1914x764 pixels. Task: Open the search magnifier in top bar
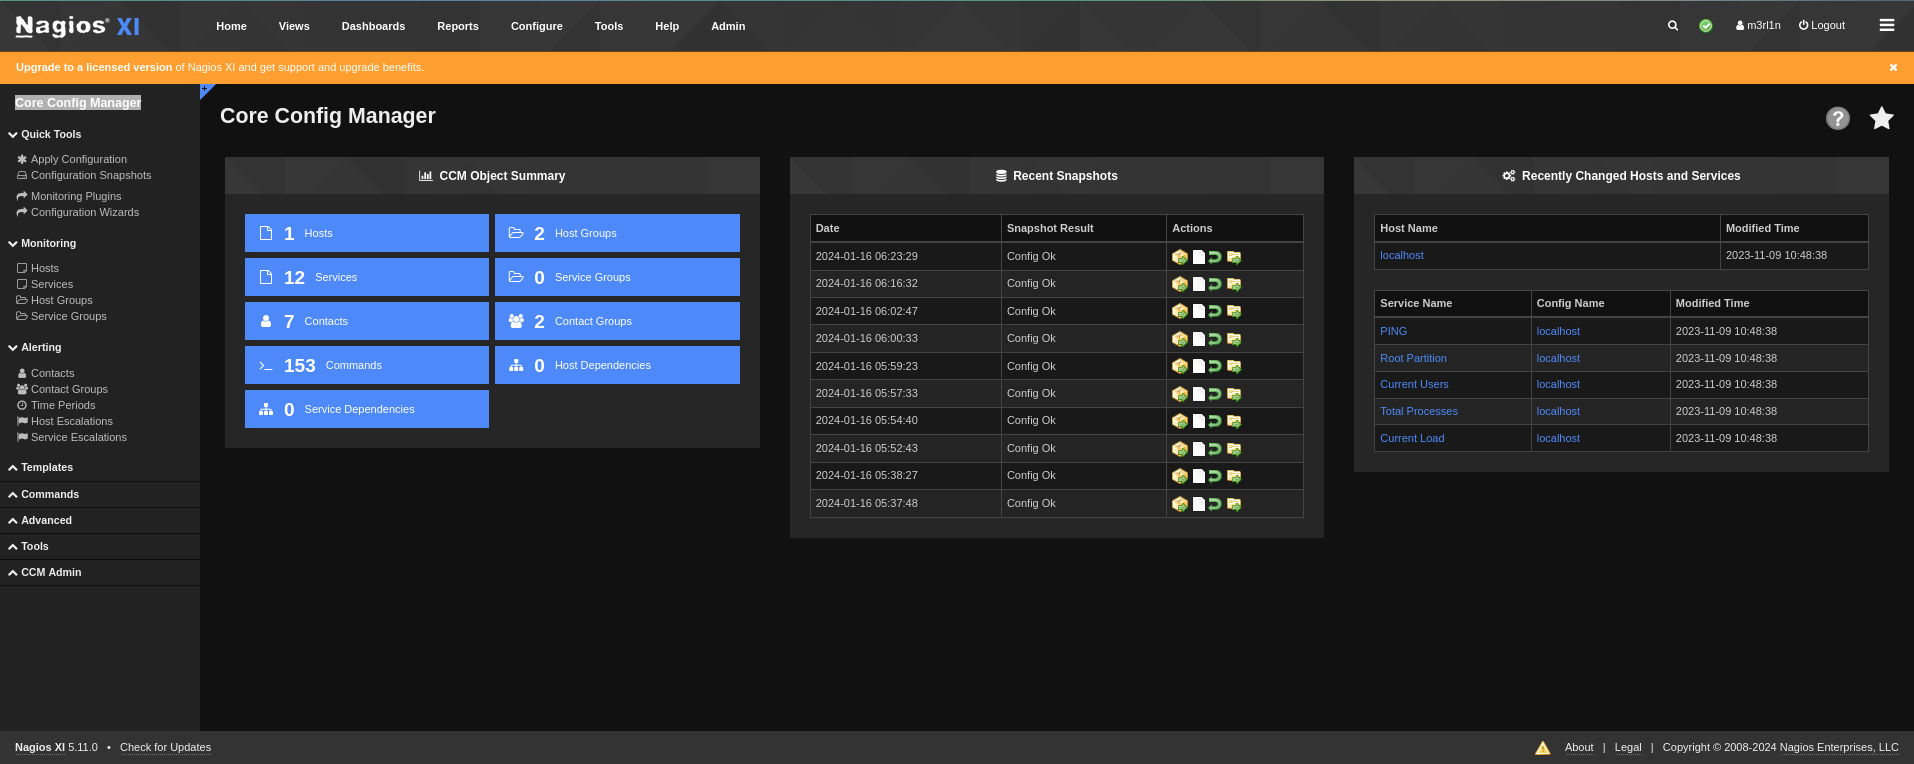(x=1673, y=26)
